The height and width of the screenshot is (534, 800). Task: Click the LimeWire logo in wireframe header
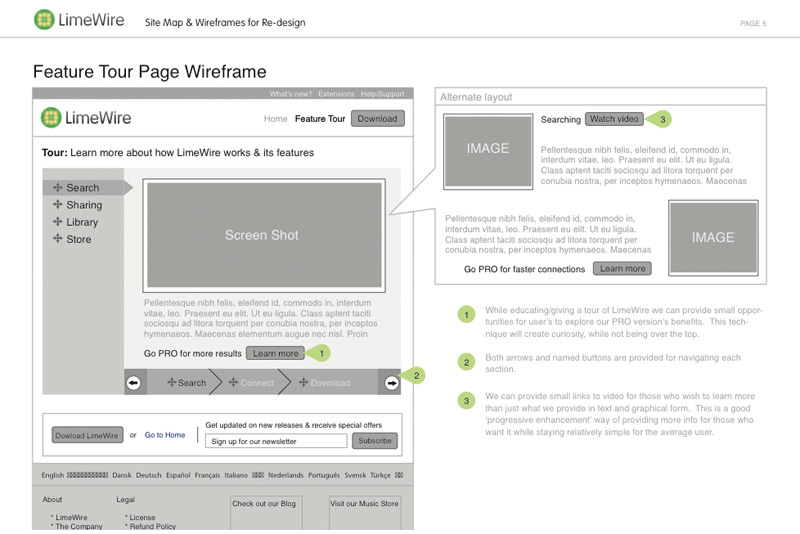86,119
